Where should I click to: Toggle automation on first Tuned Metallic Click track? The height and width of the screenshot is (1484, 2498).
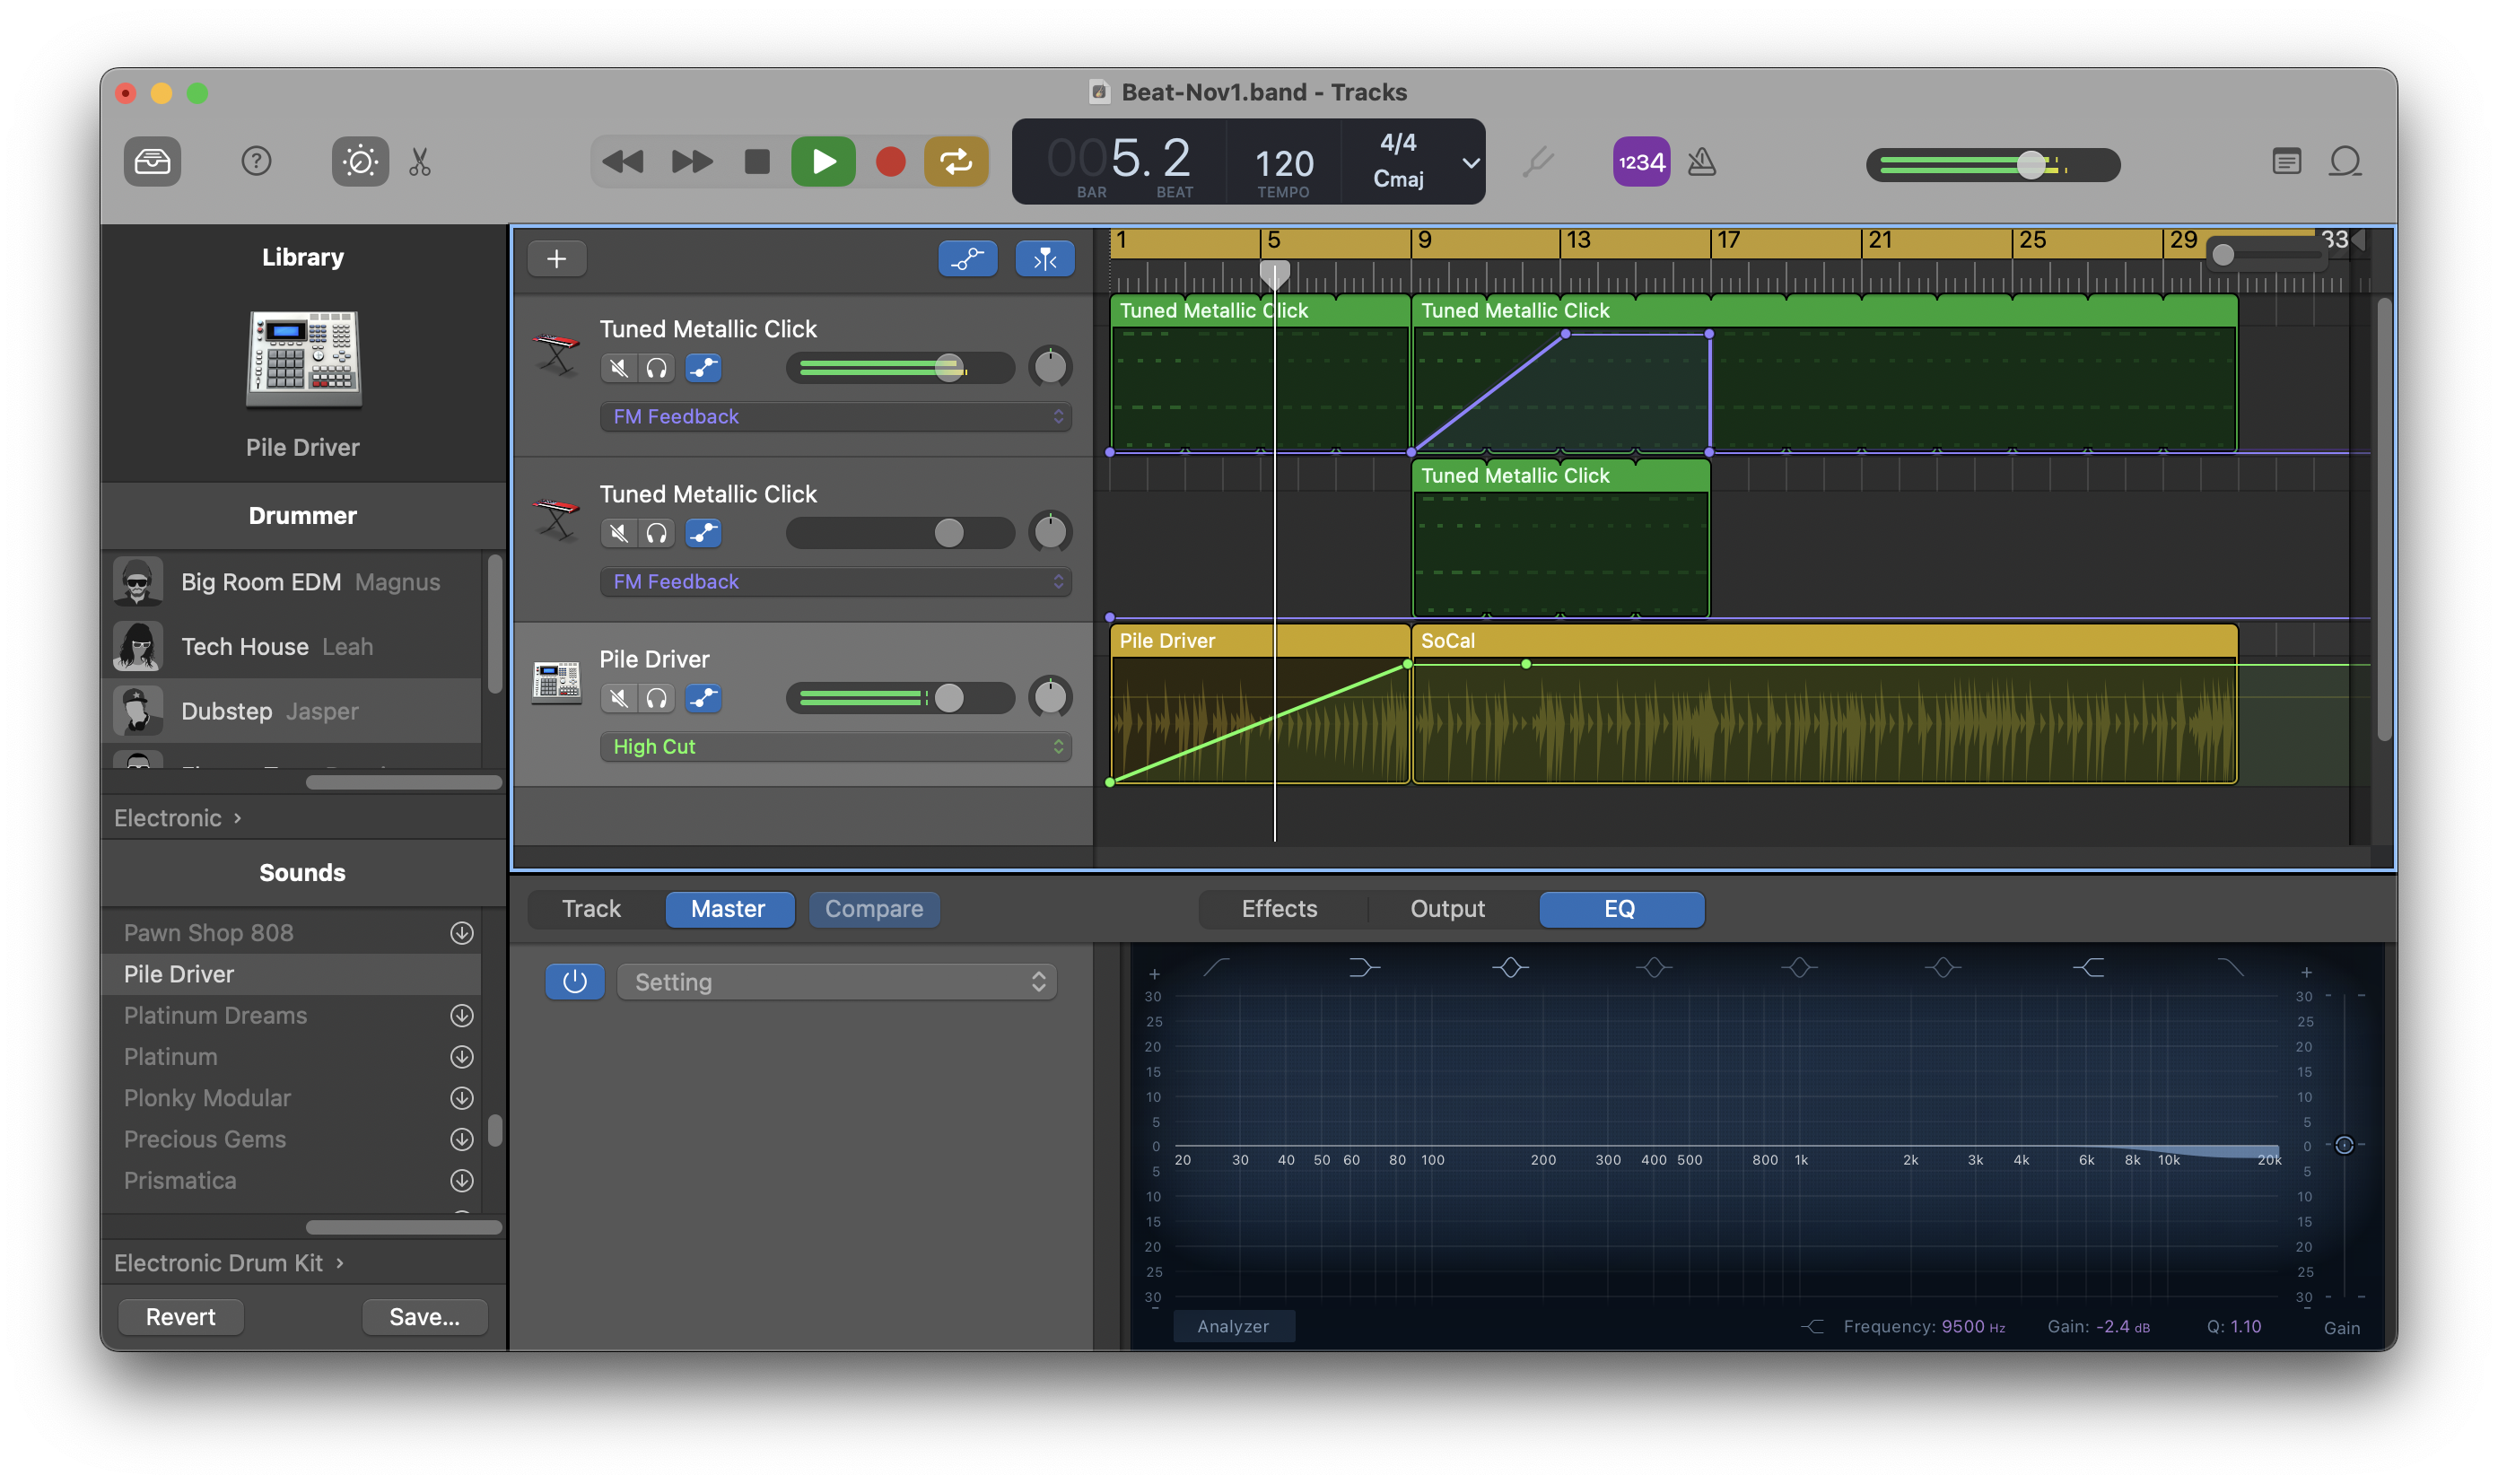(703, 368)
